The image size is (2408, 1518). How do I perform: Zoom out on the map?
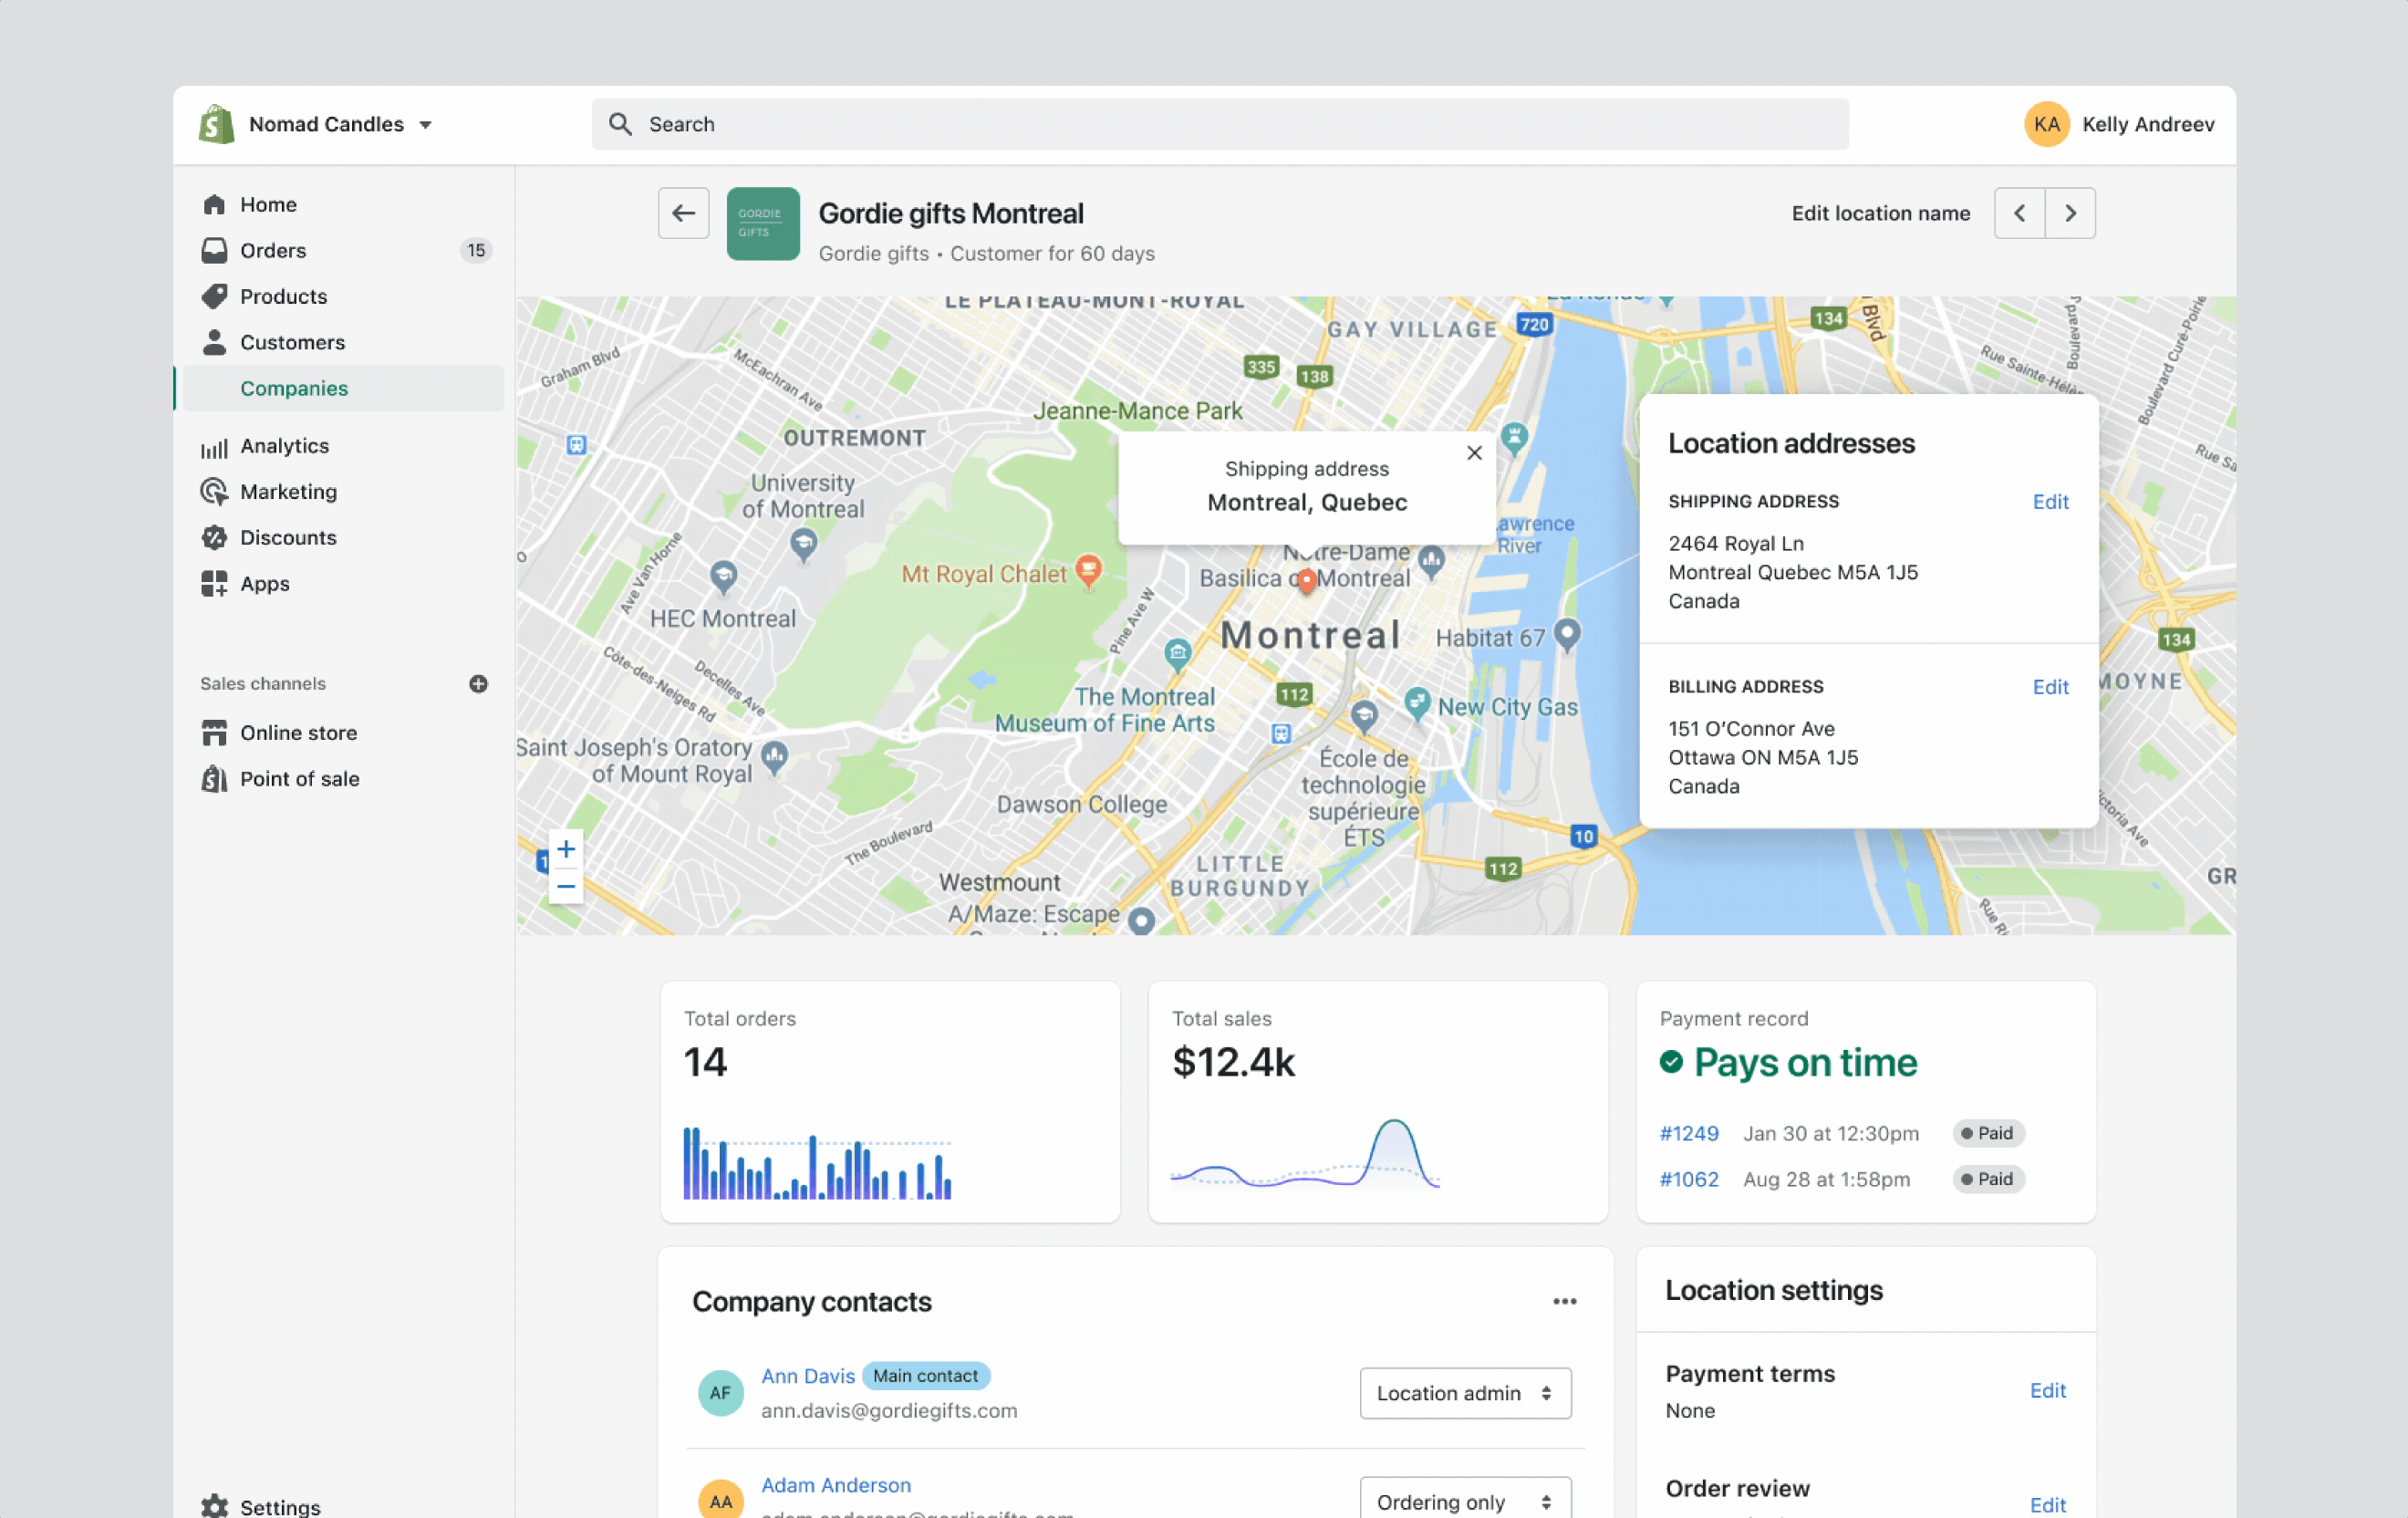point(566,887)
